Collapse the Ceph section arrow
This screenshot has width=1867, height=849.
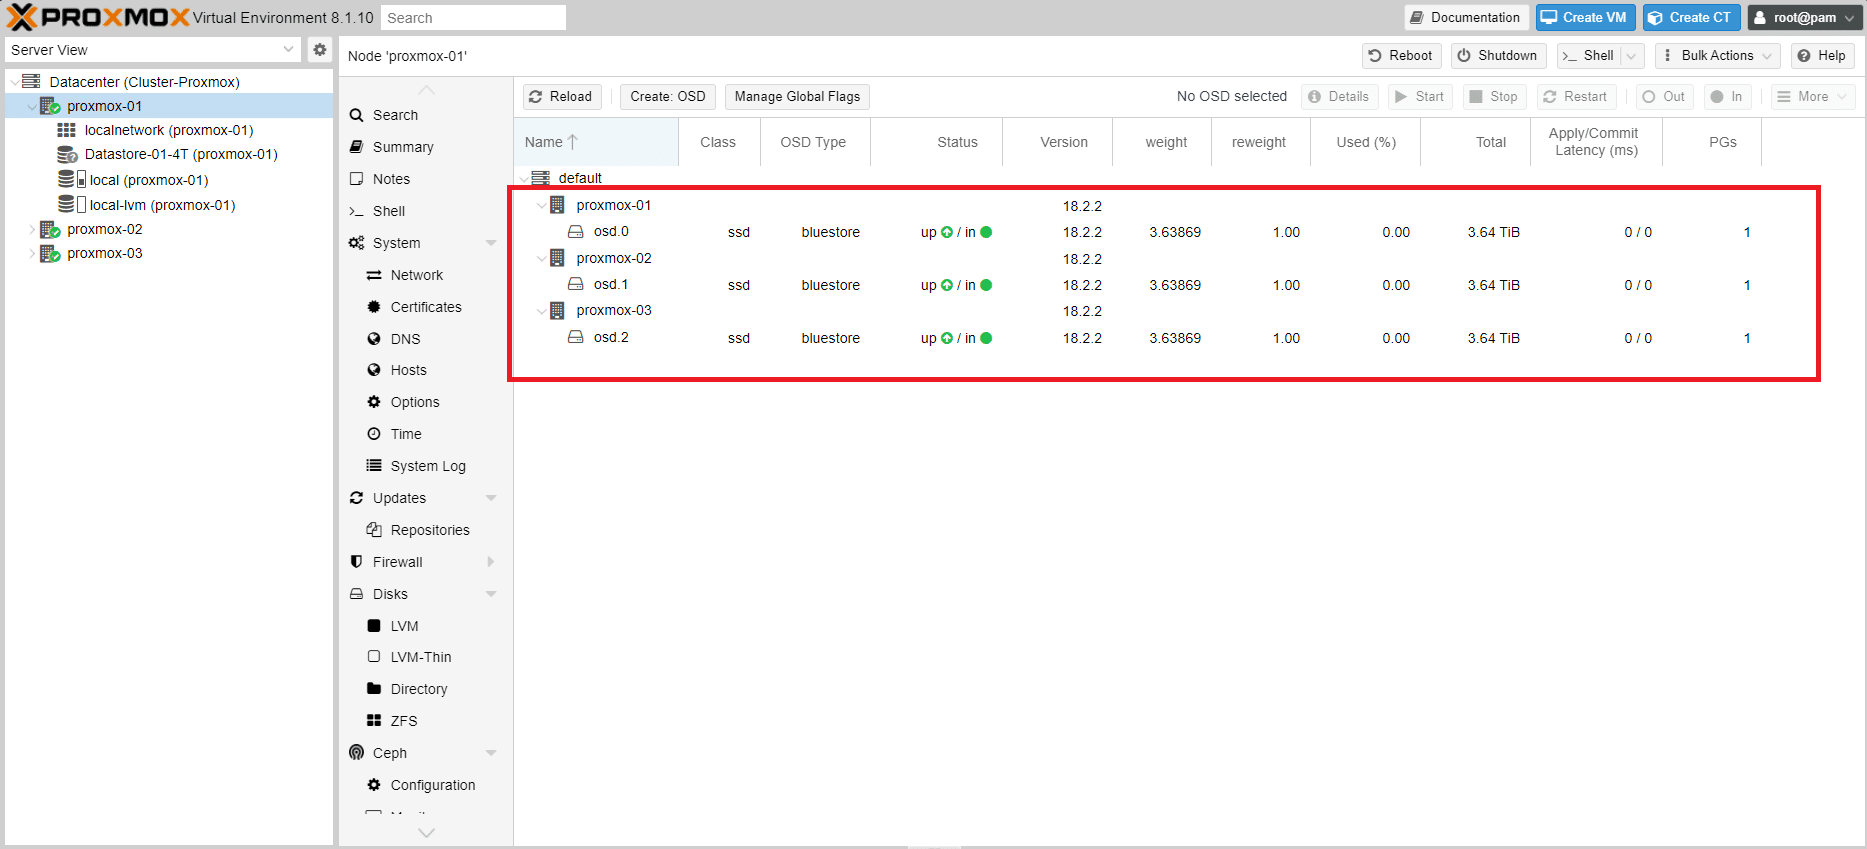(491, 753)
